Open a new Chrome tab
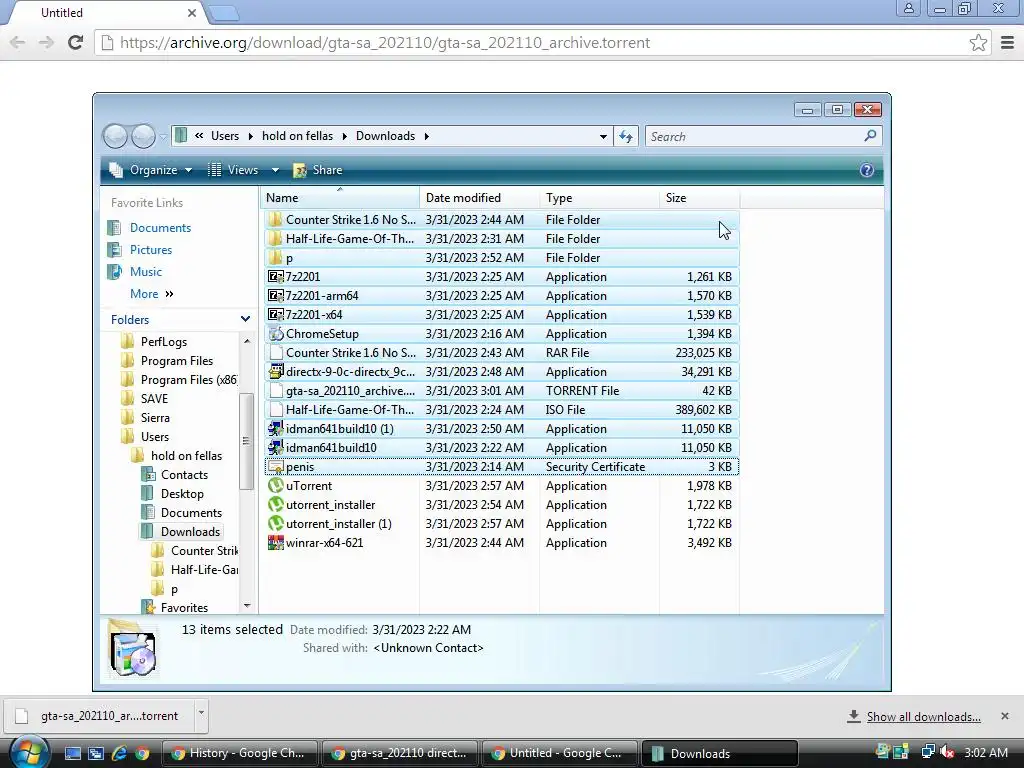 point(223,13)
